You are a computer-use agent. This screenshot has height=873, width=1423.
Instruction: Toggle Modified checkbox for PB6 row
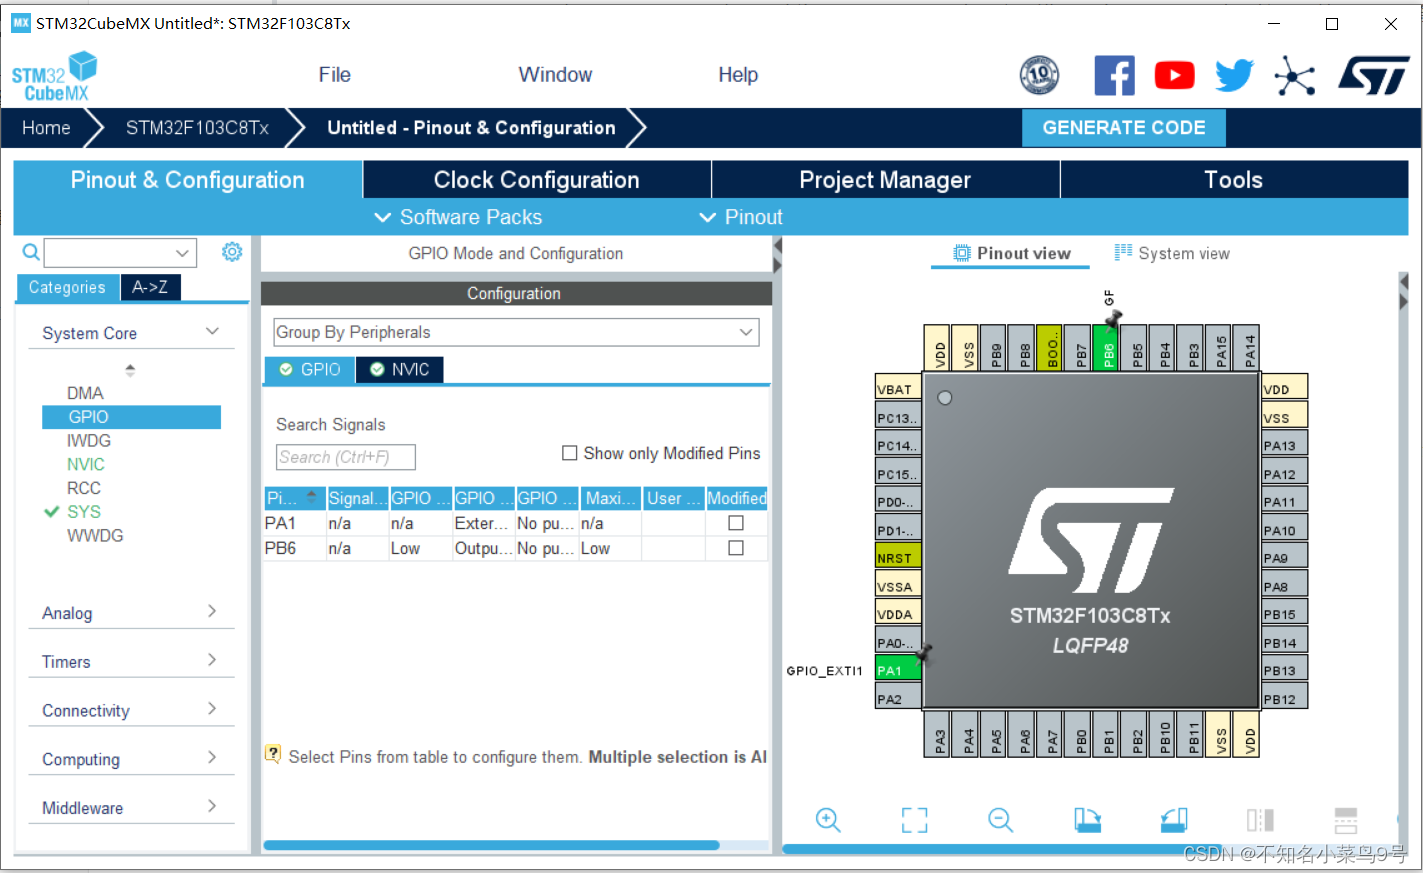tap(736, 548)
